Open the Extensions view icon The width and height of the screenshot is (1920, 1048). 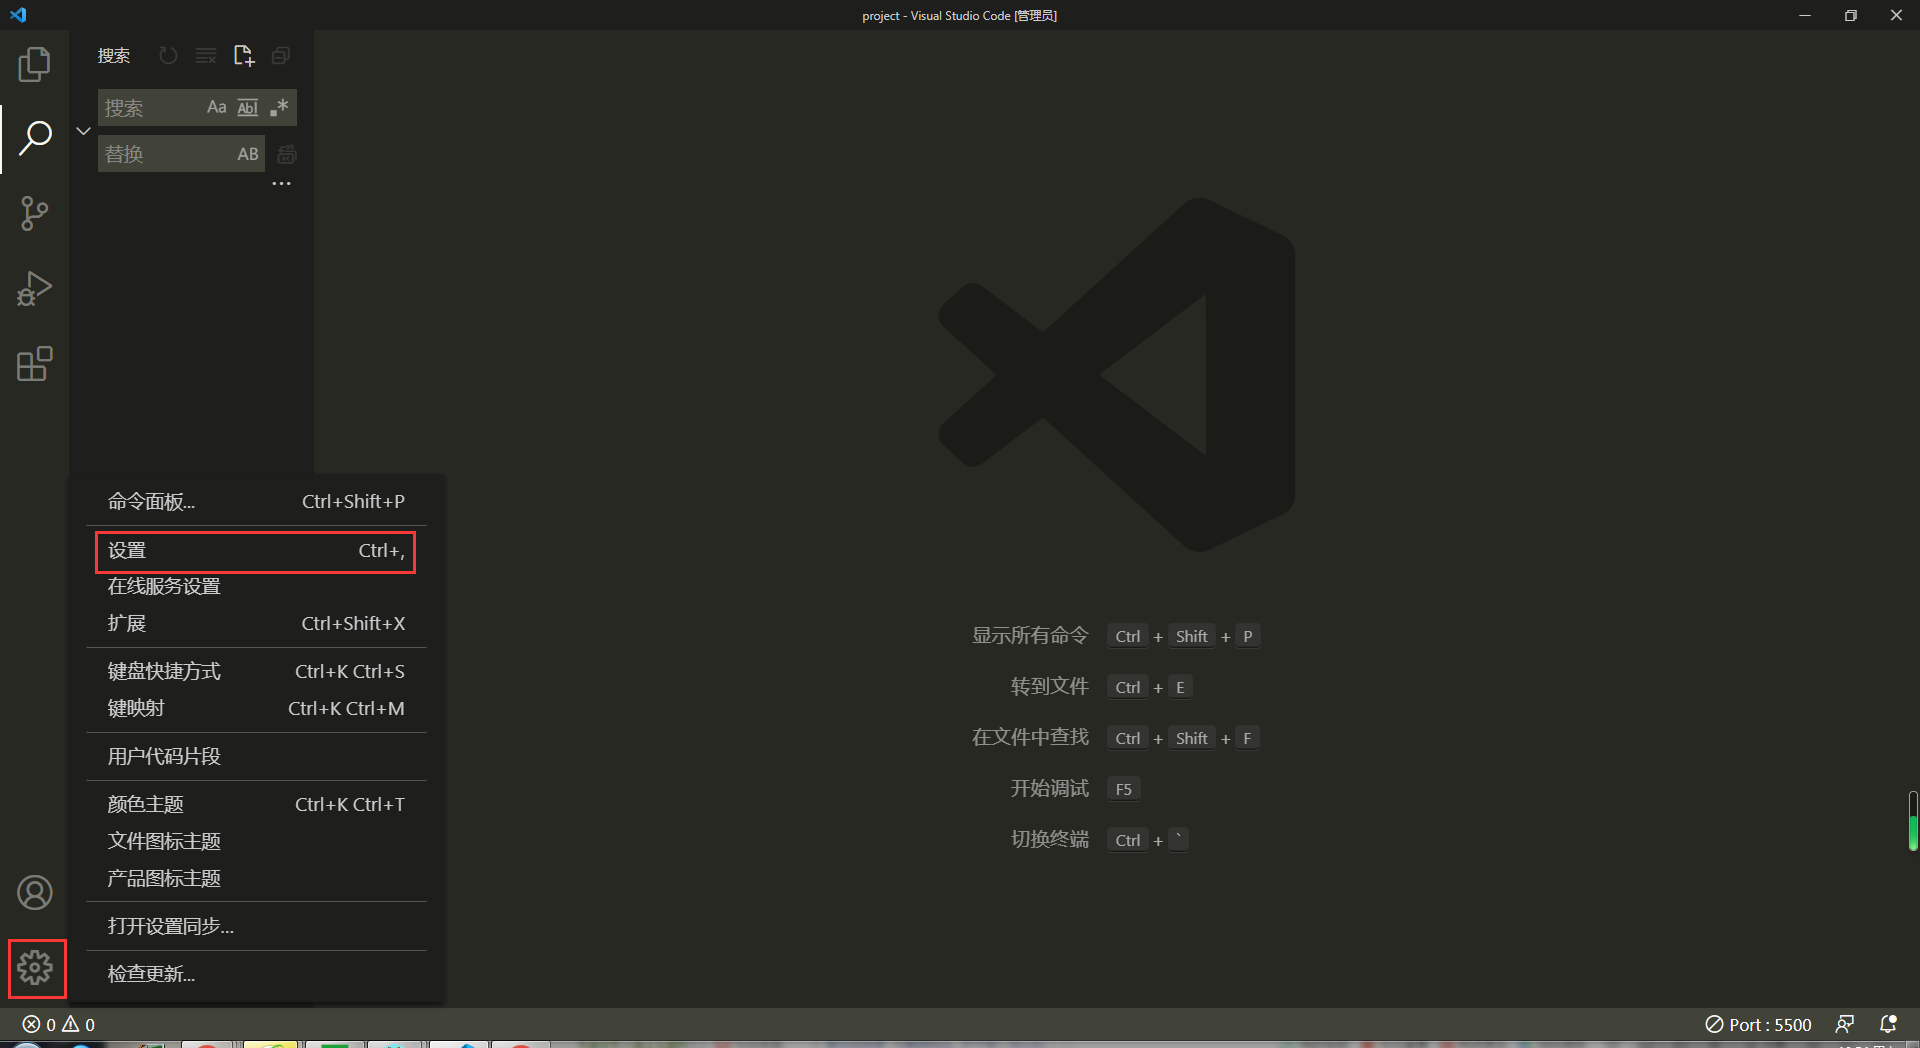tap(34, 364)
